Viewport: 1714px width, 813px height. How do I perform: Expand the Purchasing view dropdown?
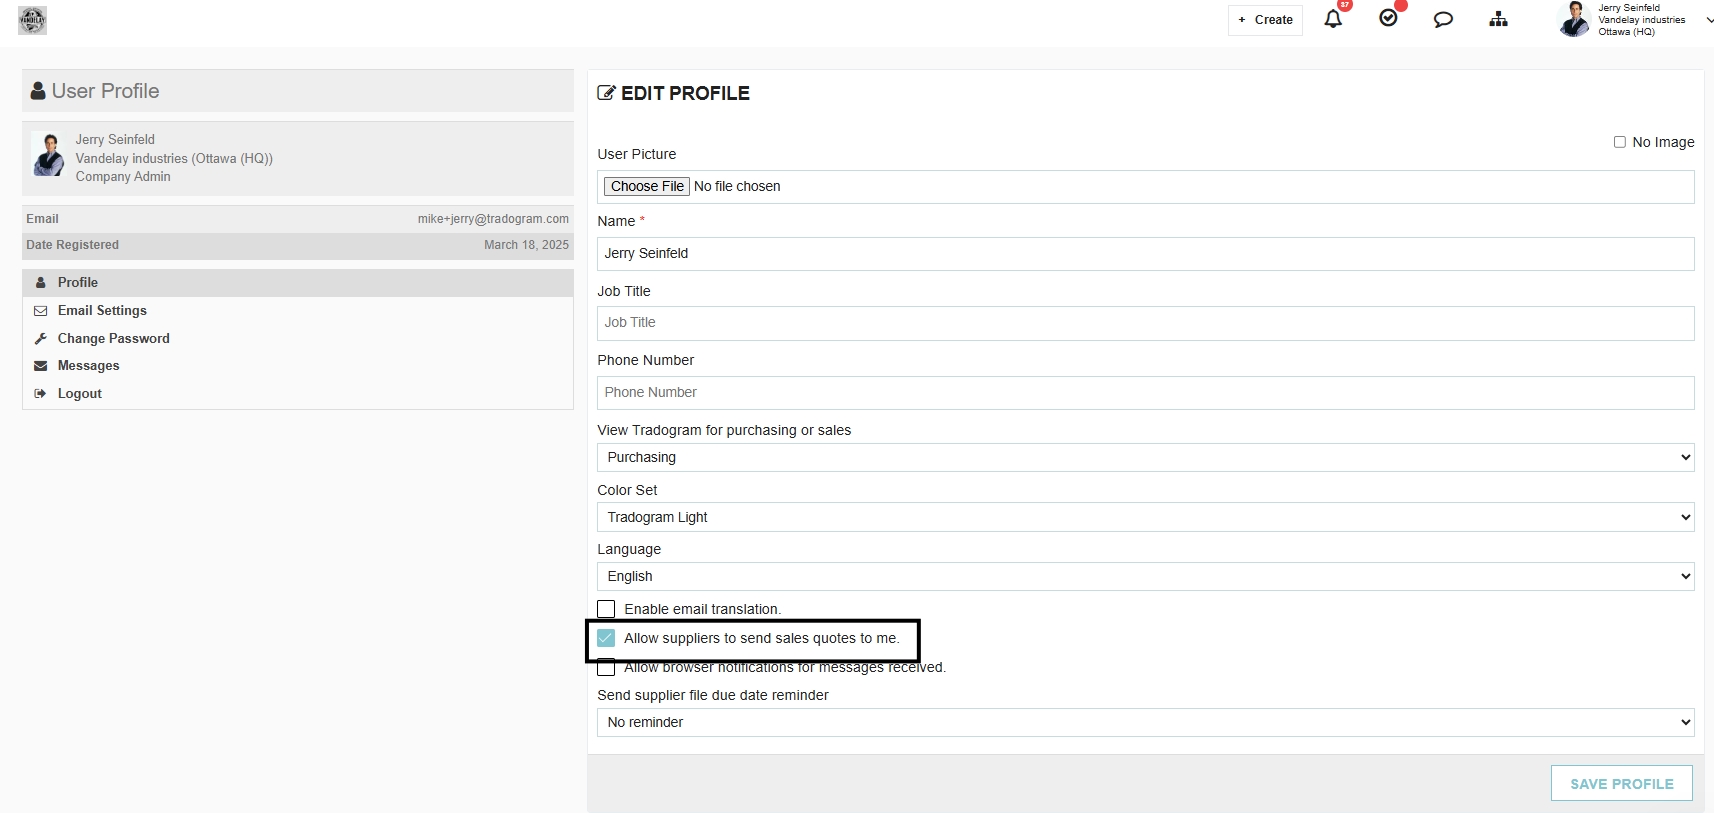pyautogui.click(x=1146, y=457)
